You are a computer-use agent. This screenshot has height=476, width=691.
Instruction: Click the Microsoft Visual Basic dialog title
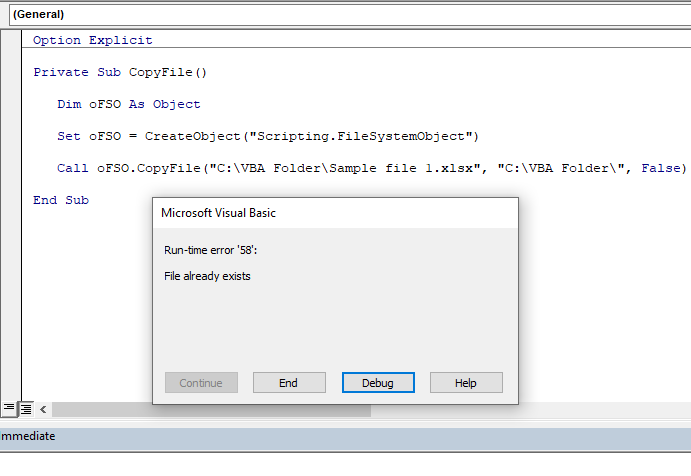click(218, 213)
